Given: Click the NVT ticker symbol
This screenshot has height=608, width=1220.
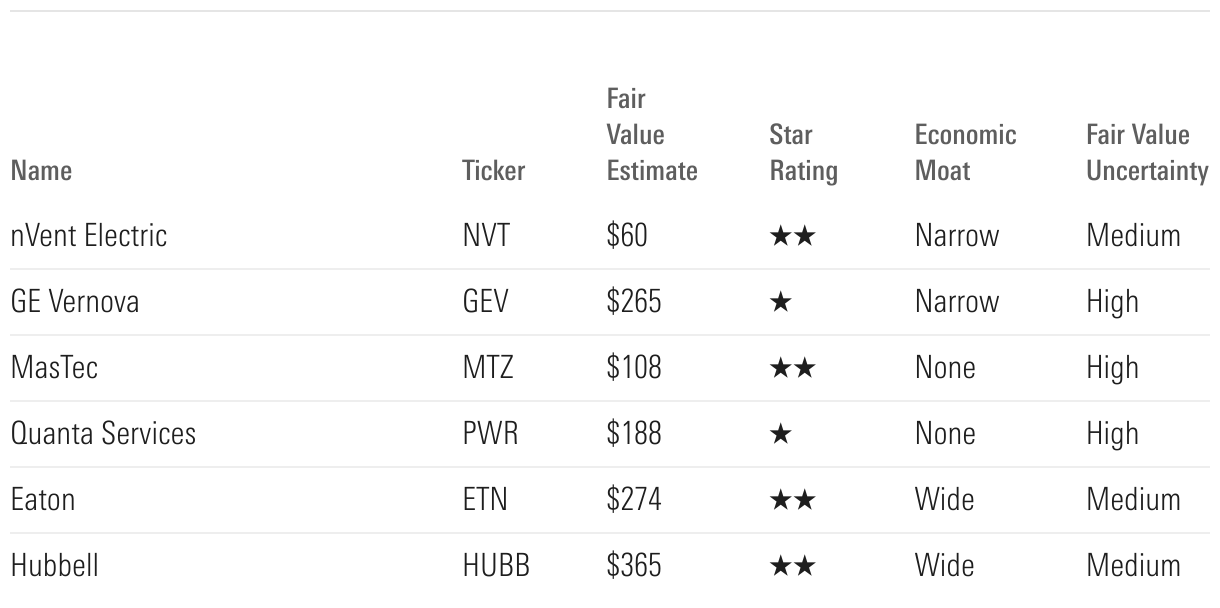Looking at the screenshot, I should point(486,236).
